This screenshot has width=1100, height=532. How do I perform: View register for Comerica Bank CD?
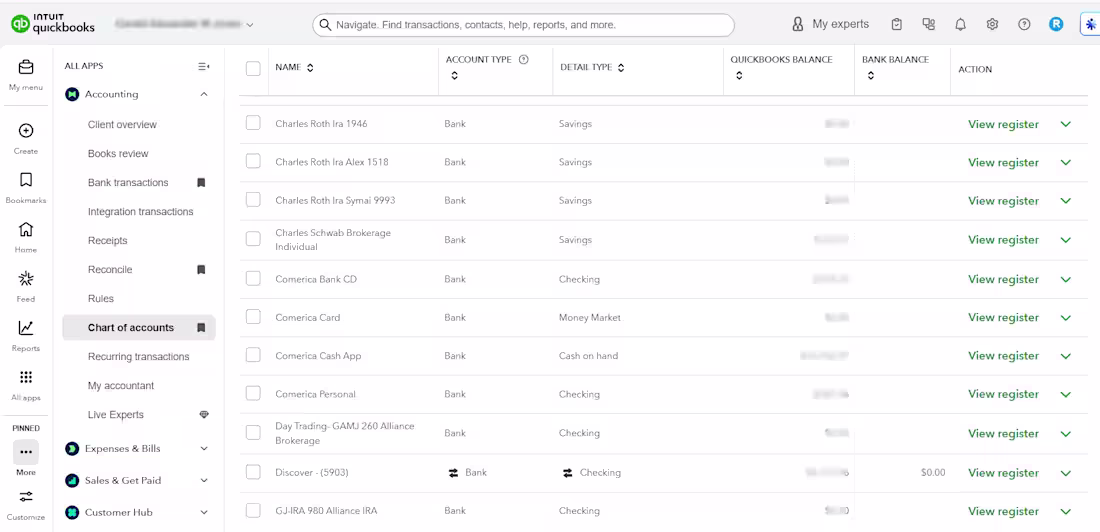click(1003, 279)
